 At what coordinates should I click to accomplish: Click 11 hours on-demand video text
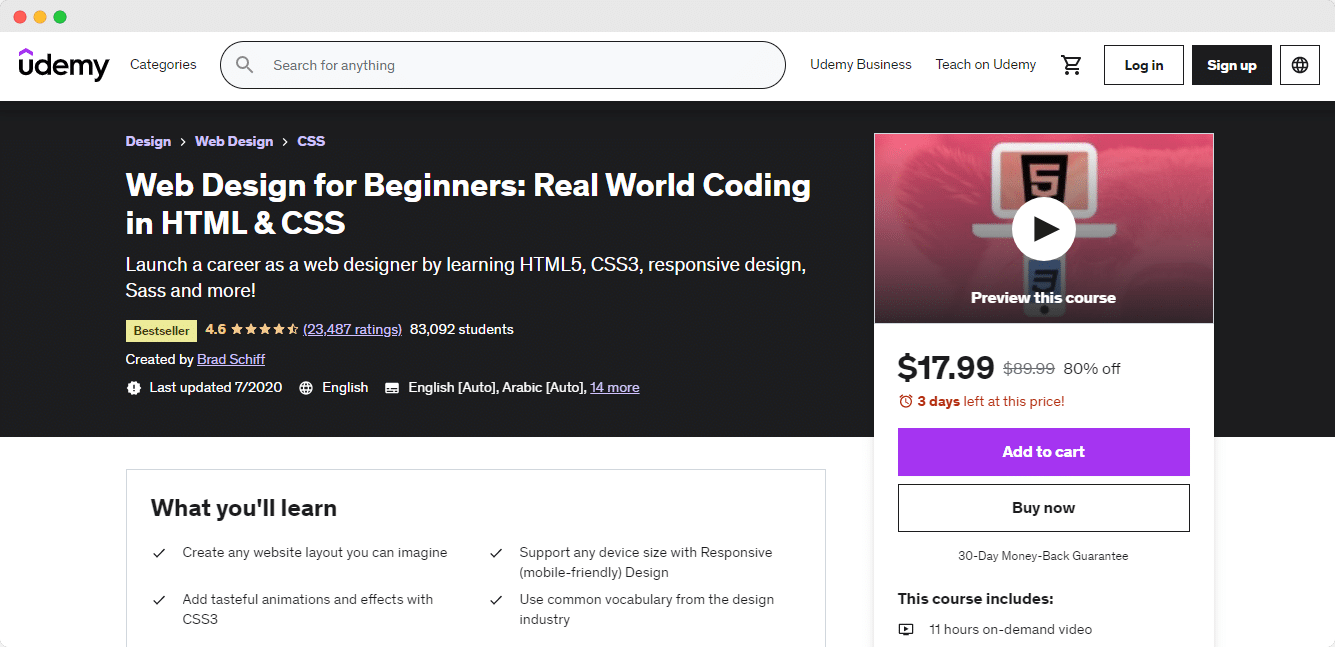pos(1011,630)
